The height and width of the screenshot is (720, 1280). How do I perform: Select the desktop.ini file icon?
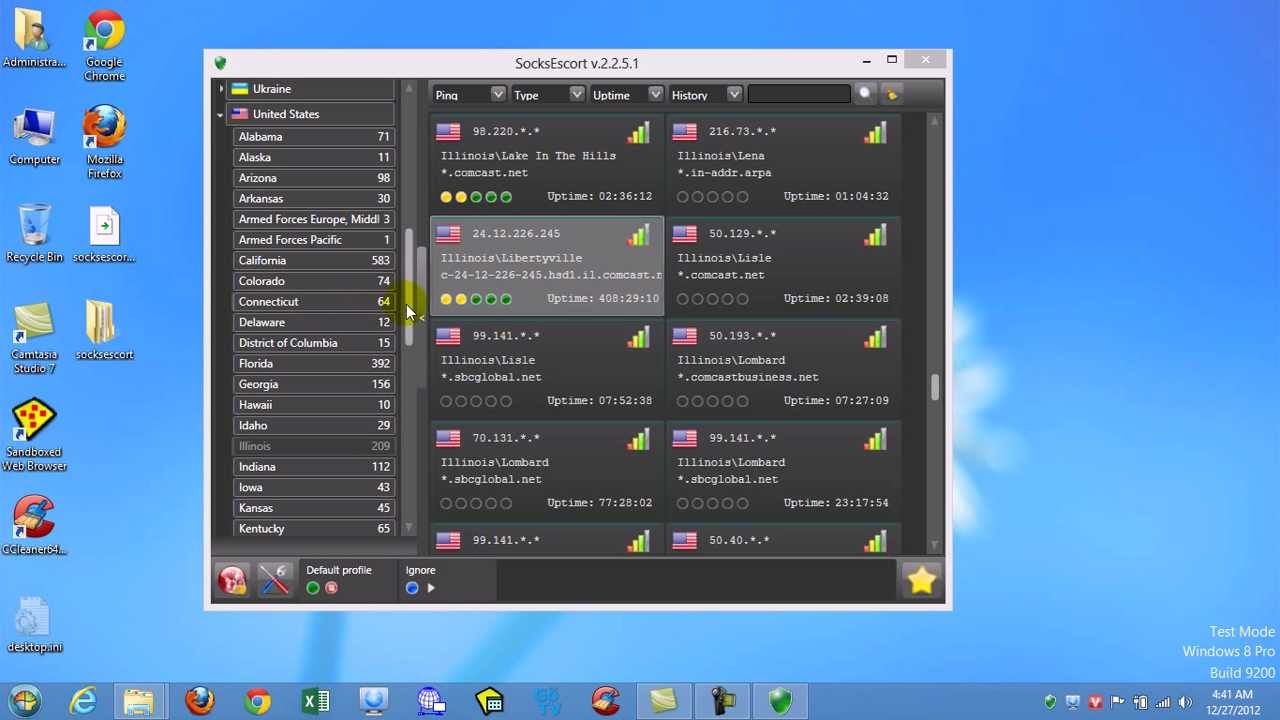coord(34,625)
